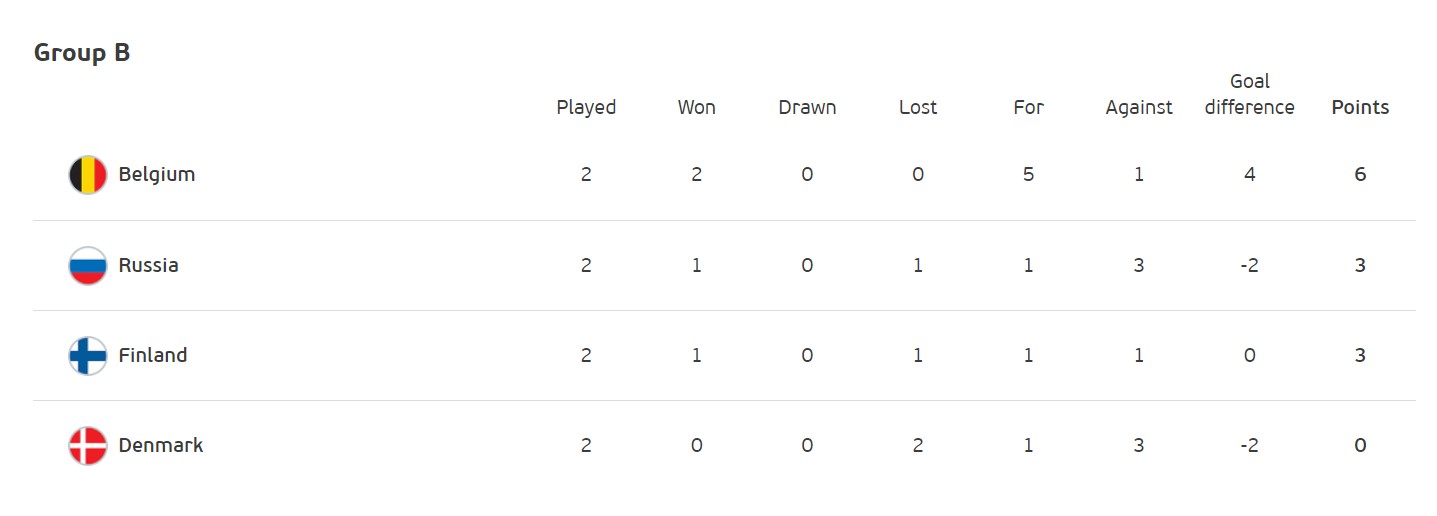The width and height of the screenshot is (1437, 516).
Task: Click the Lost column header
Action: 918,107
